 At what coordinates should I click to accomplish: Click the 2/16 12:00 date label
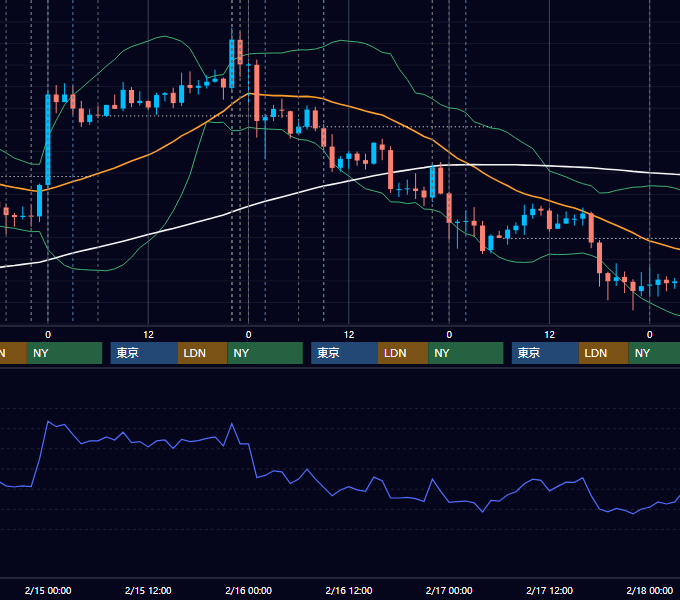tap(349, 590)
